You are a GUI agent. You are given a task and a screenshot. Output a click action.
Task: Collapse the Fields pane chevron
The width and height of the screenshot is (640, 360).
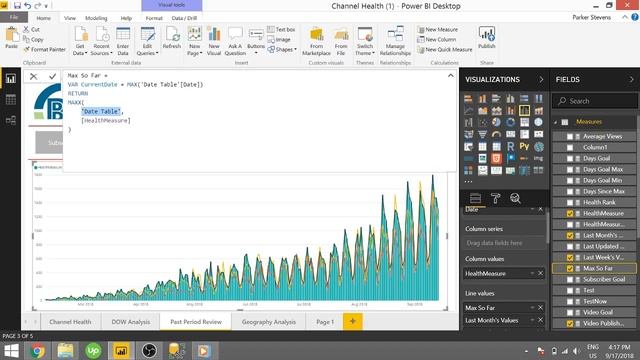631,79
